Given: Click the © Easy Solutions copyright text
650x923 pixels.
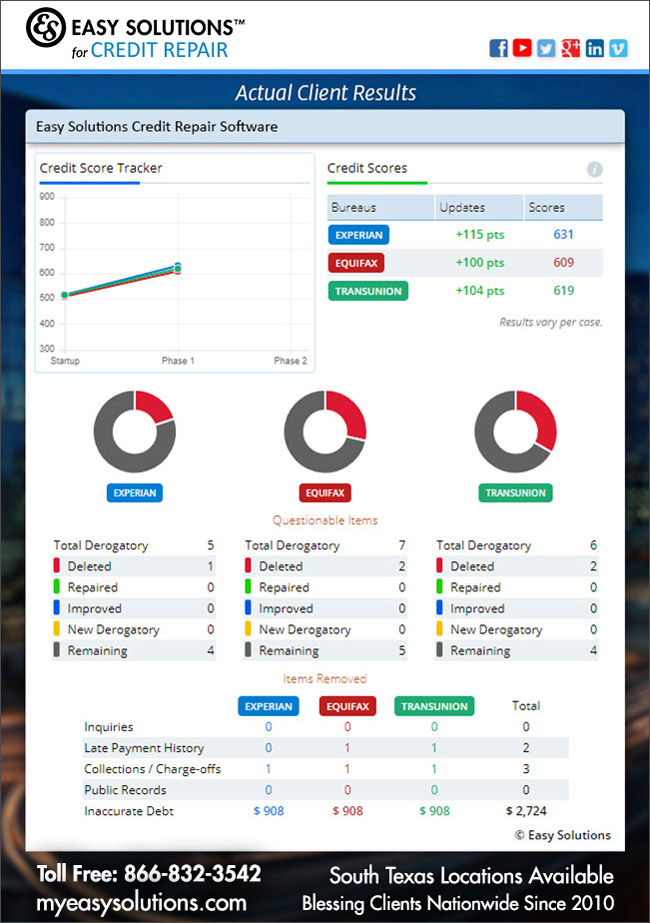Looking at the screenshot, I should pyautogui.click(x=563, y=835).
